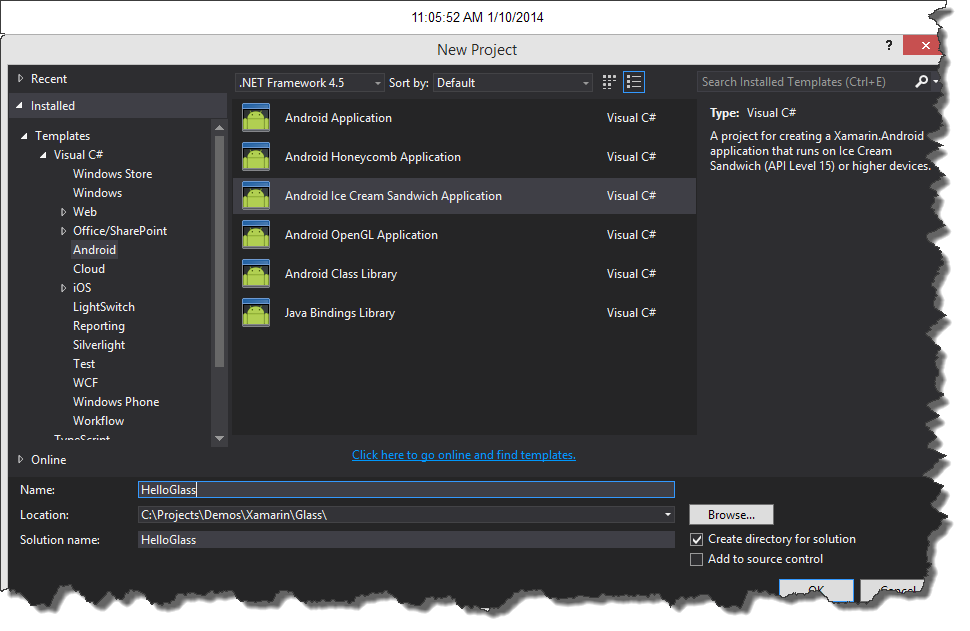Select Cloud template category
The image size is (970, 631).
click(89, 268)
